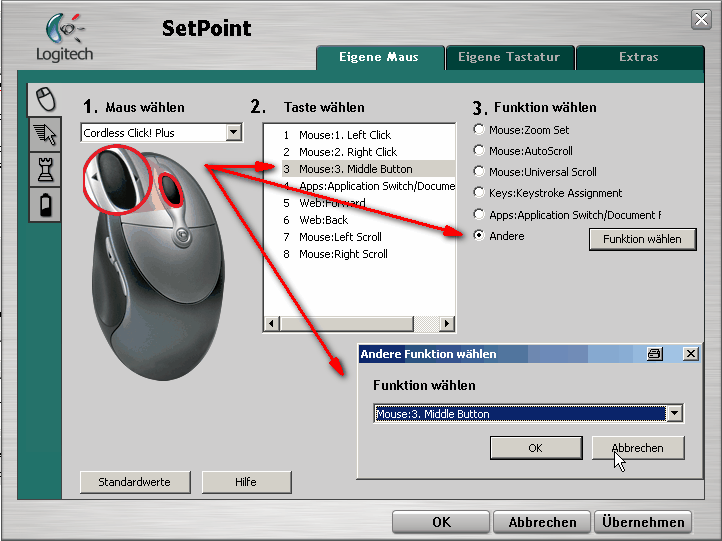The width and height of the screenshot is (722, 541).
Task: Select the Mouse:Zoom Set radio option
Action: tap(479, 129)
